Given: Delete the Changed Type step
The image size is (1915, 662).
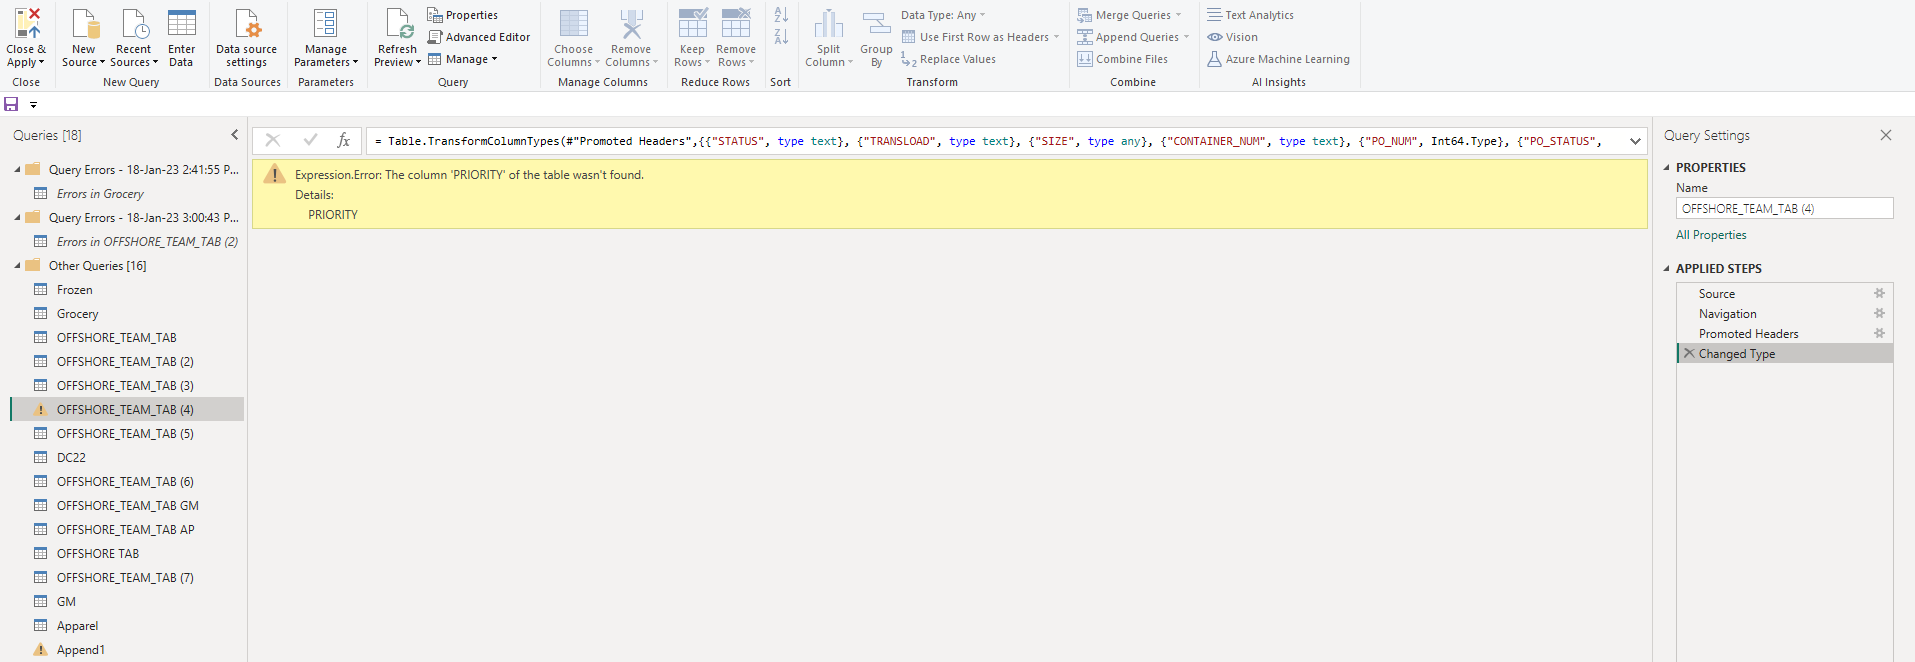Looking at the screenshot, I should 1689,354.
